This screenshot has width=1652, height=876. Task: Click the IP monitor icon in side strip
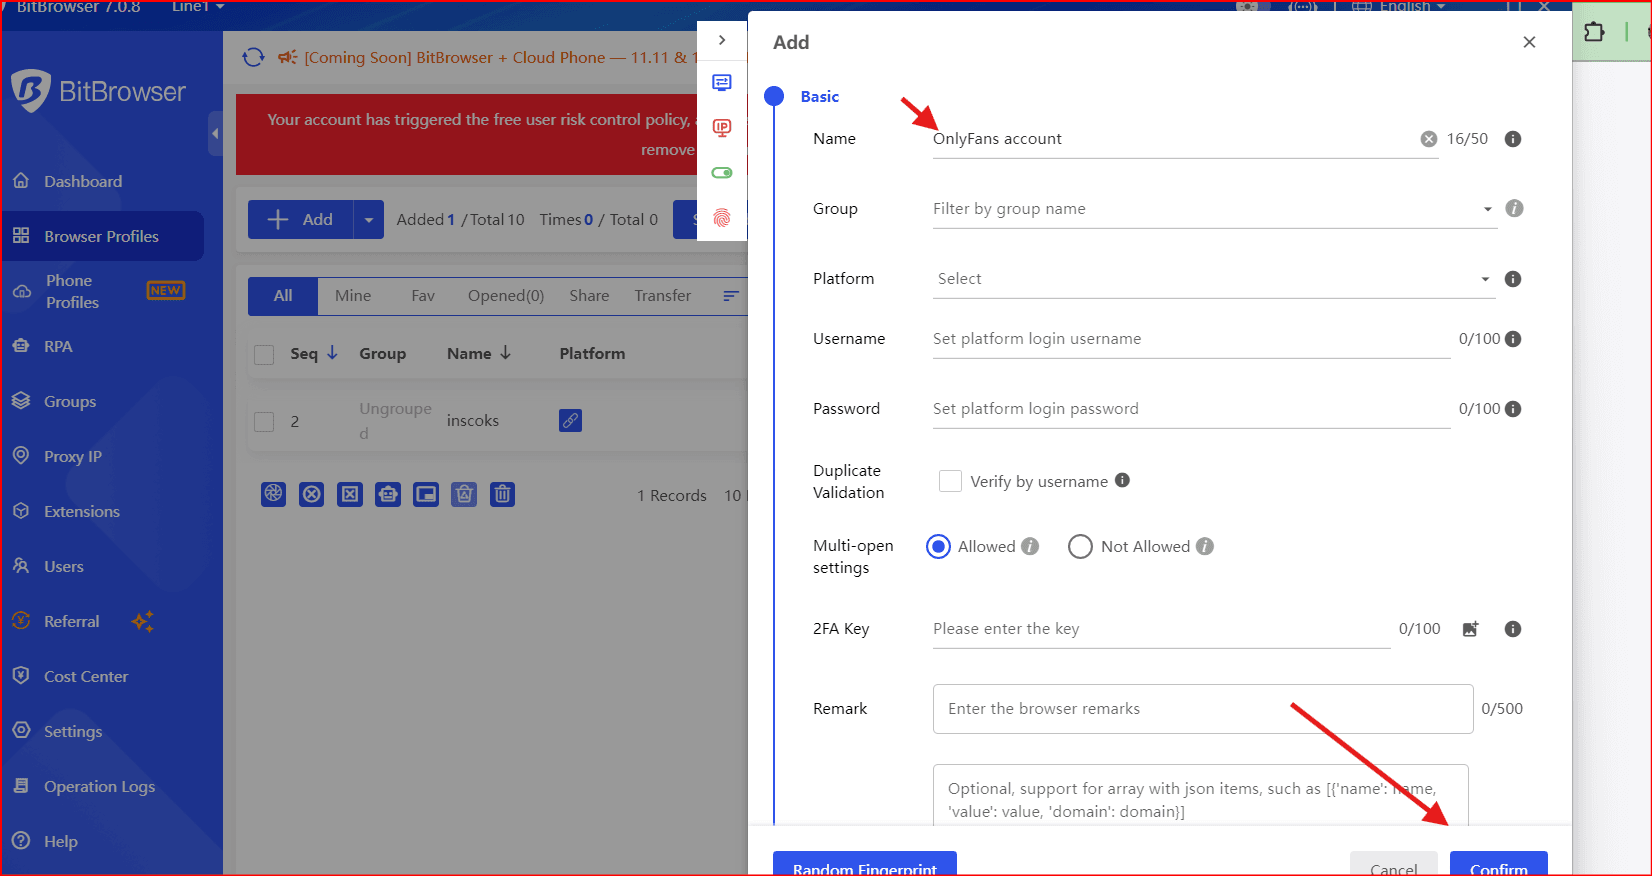(721, 128)
